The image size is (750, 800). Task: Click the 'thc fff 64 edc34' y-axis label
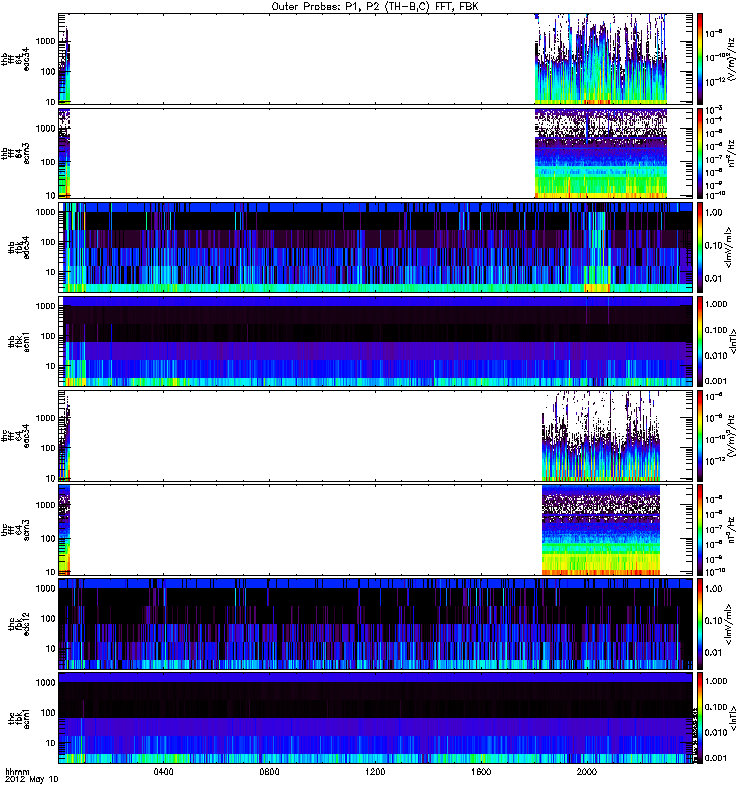[x=16, y=436]
